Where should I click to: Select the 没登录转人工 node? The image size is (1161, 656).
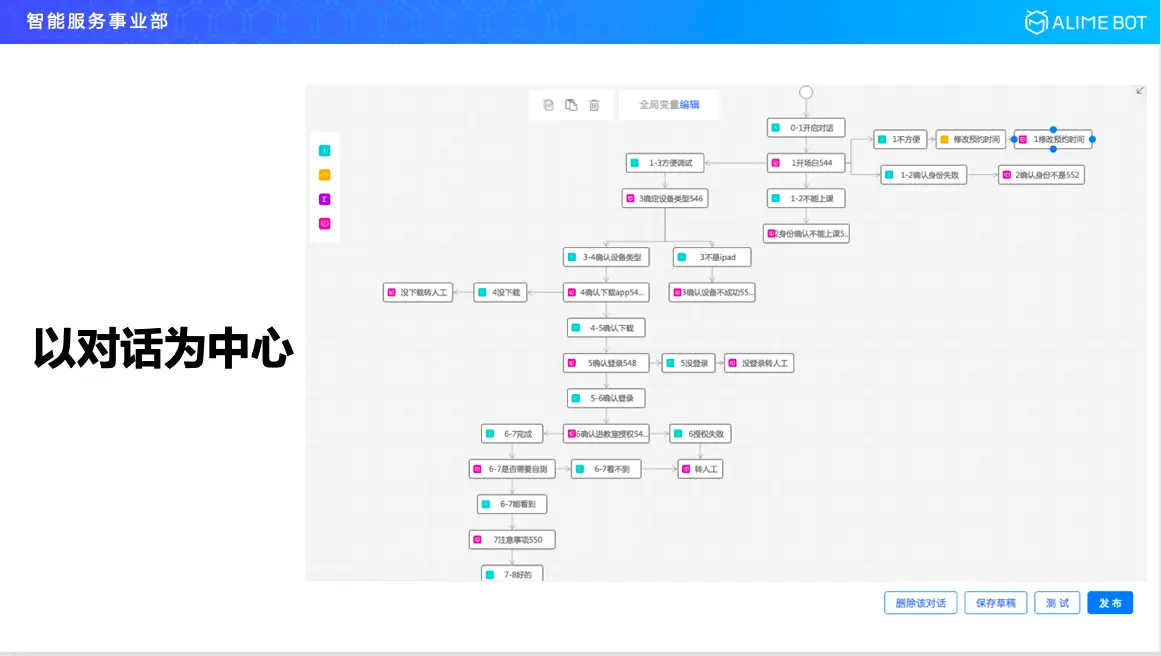coord(759,363)
